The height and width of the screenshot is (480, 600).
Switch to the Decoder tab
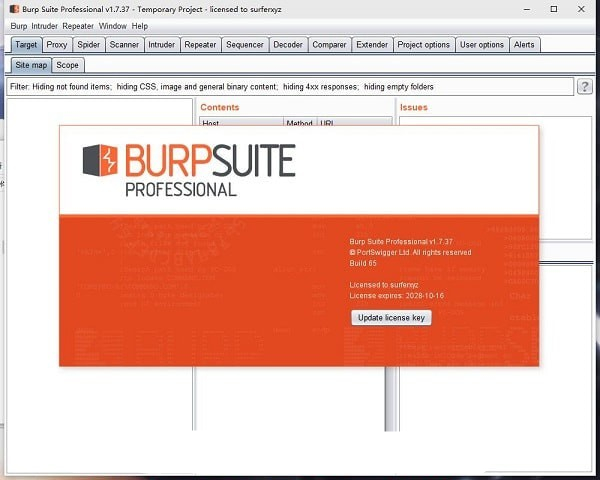pos(288,45)
